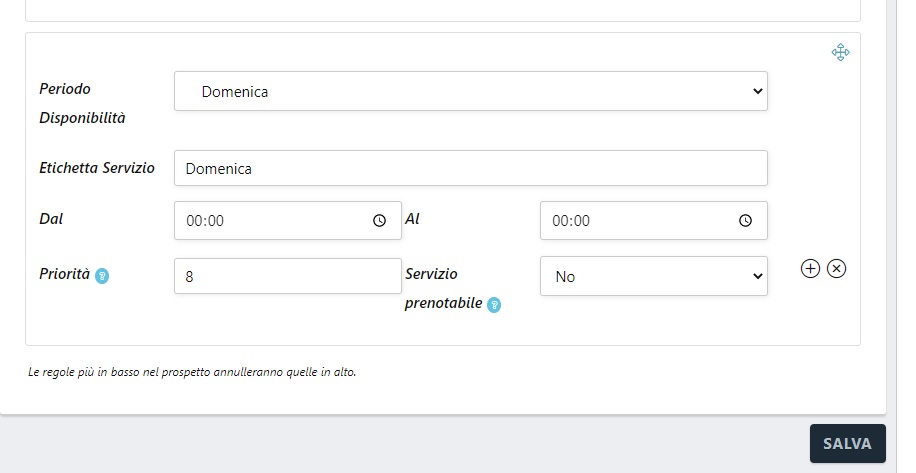Click the move handle icon of the rule card
Screen dimensions: 916x473
point(840,52)
